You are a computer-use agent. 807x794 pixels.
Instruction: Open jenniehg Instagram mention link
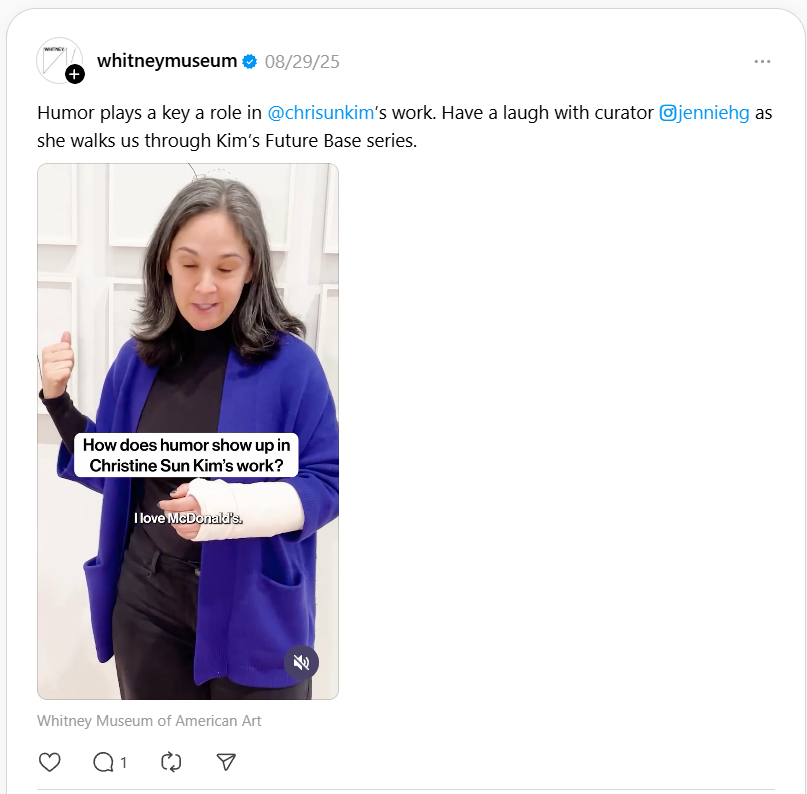[704, 113]
